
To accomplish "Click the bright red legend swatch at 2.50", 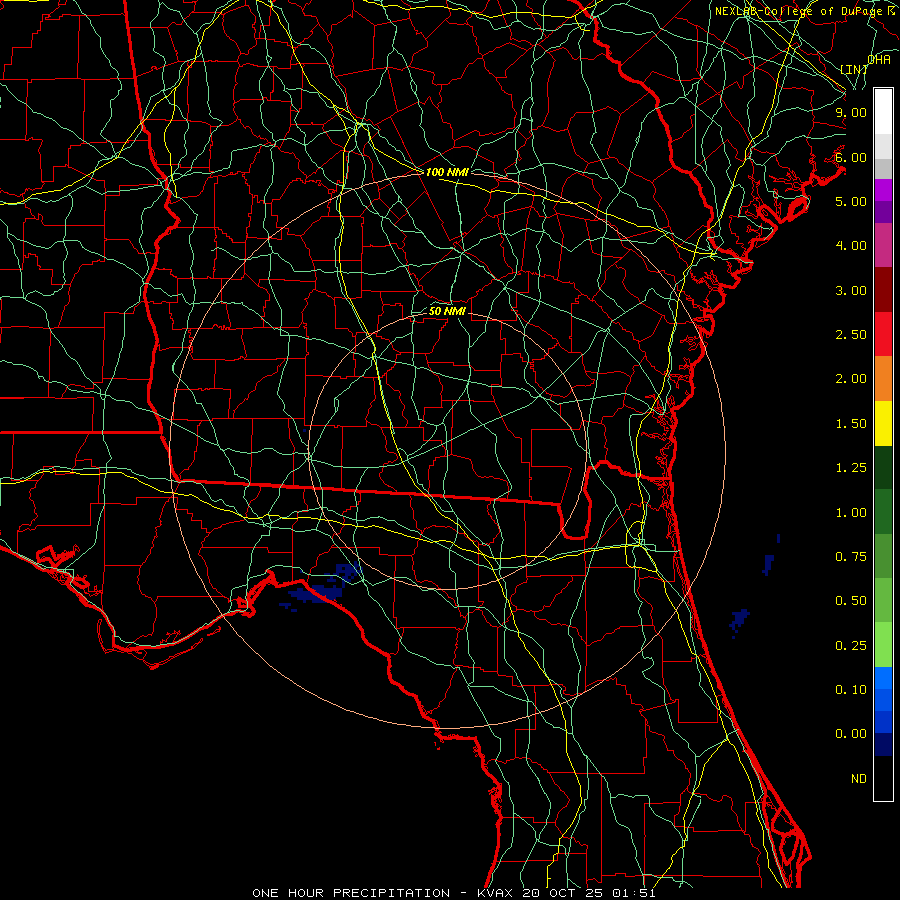I will (x=883, y=334).
